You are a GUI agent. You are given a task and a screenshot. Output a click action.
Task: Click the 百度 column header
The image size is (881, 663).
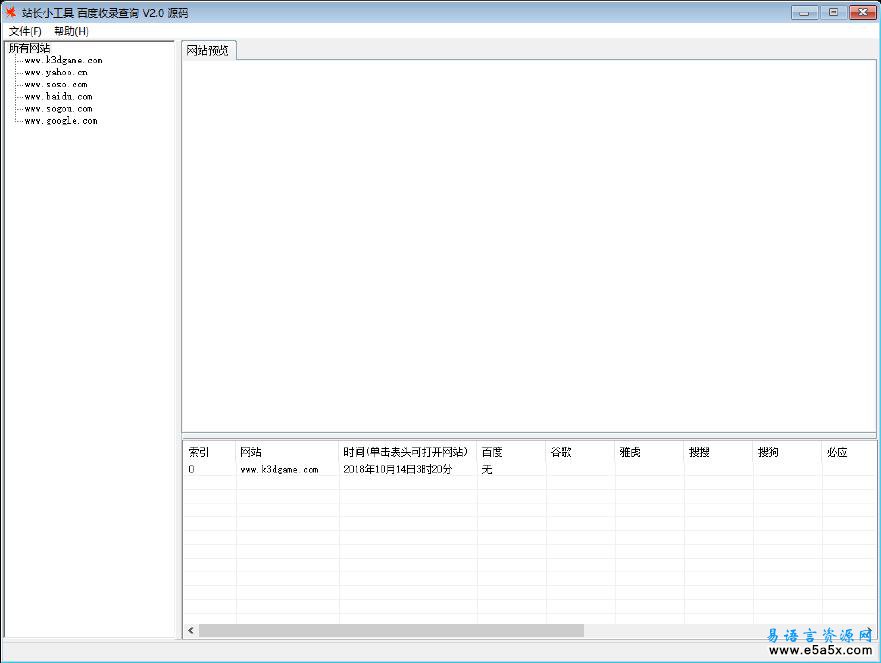pyautogui.click(x=511, y=452)
